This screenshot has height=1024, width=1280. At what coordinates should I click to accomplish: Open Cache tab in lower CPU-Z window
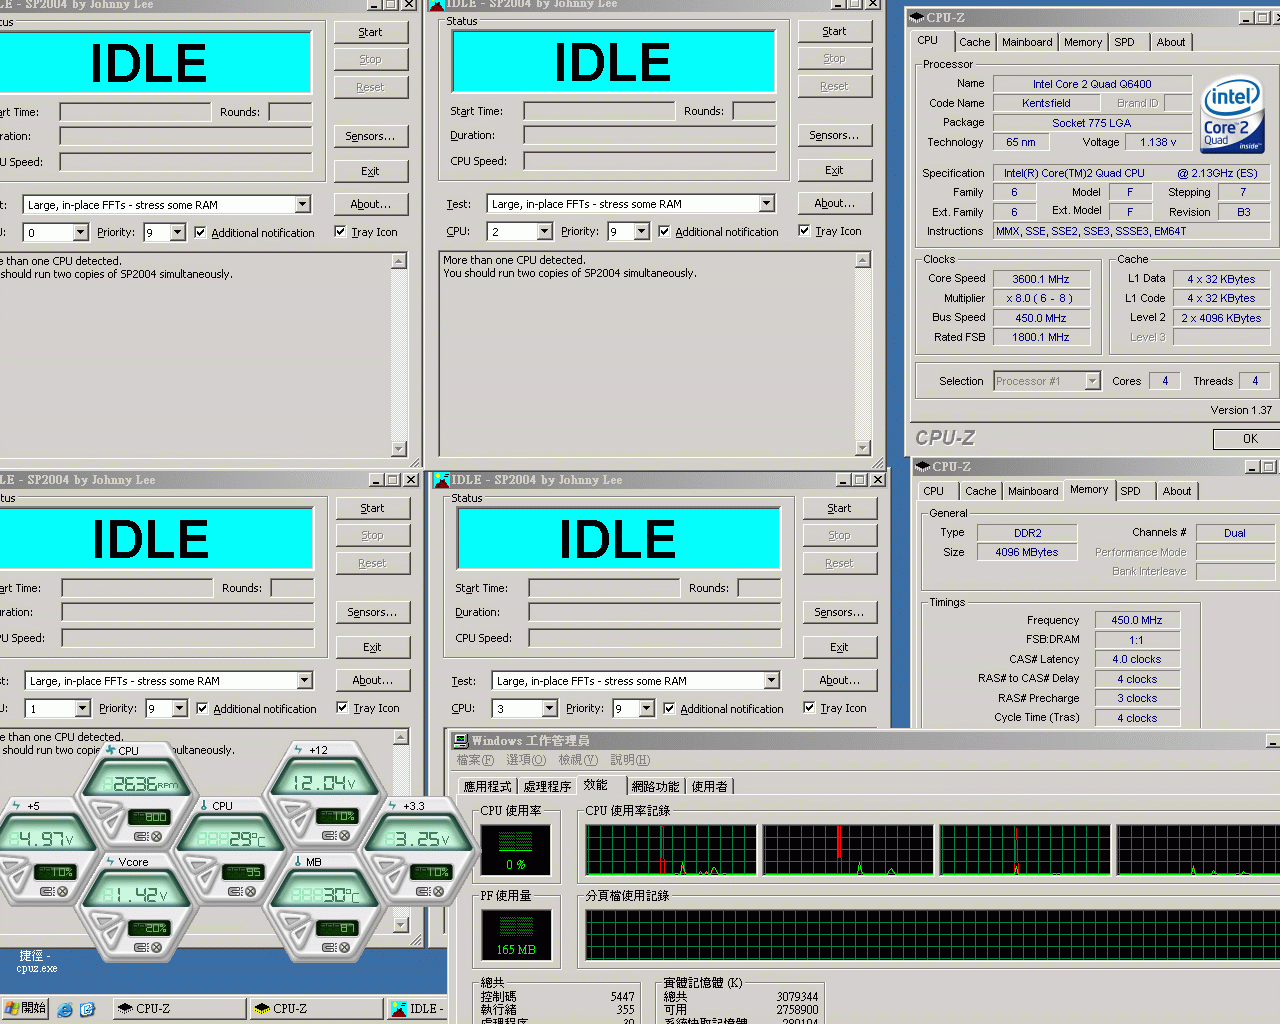click(980, 491)
